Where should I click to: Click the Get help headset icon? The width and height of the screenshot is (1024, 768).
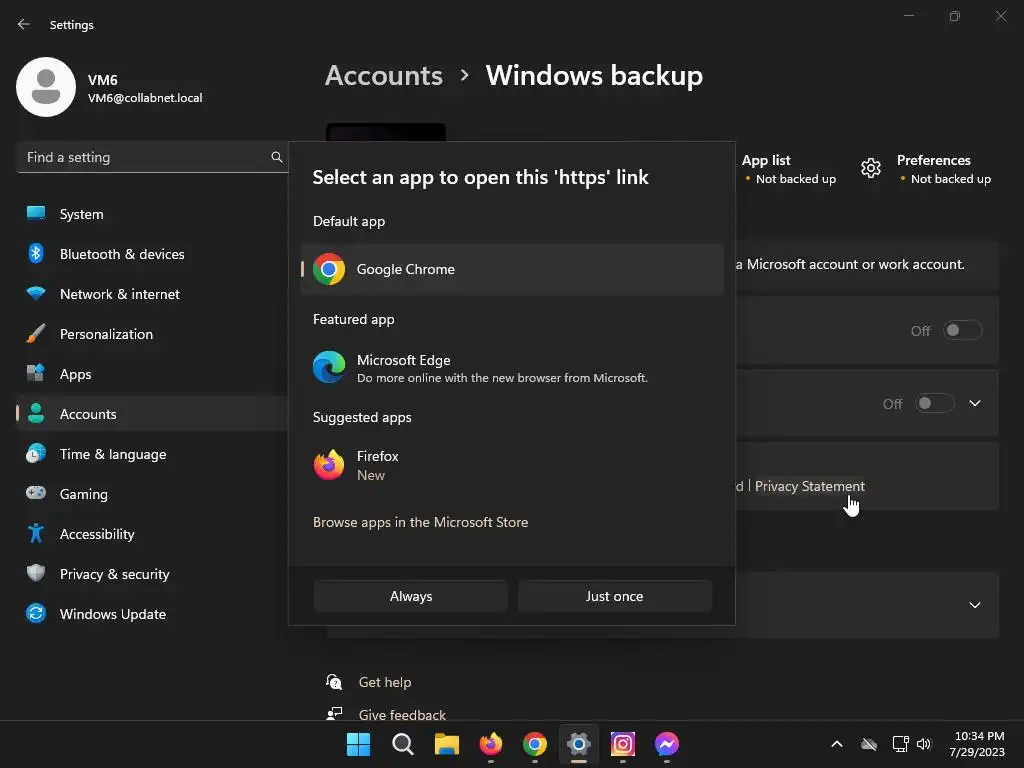pyautogui.click(x=334, y=682)
